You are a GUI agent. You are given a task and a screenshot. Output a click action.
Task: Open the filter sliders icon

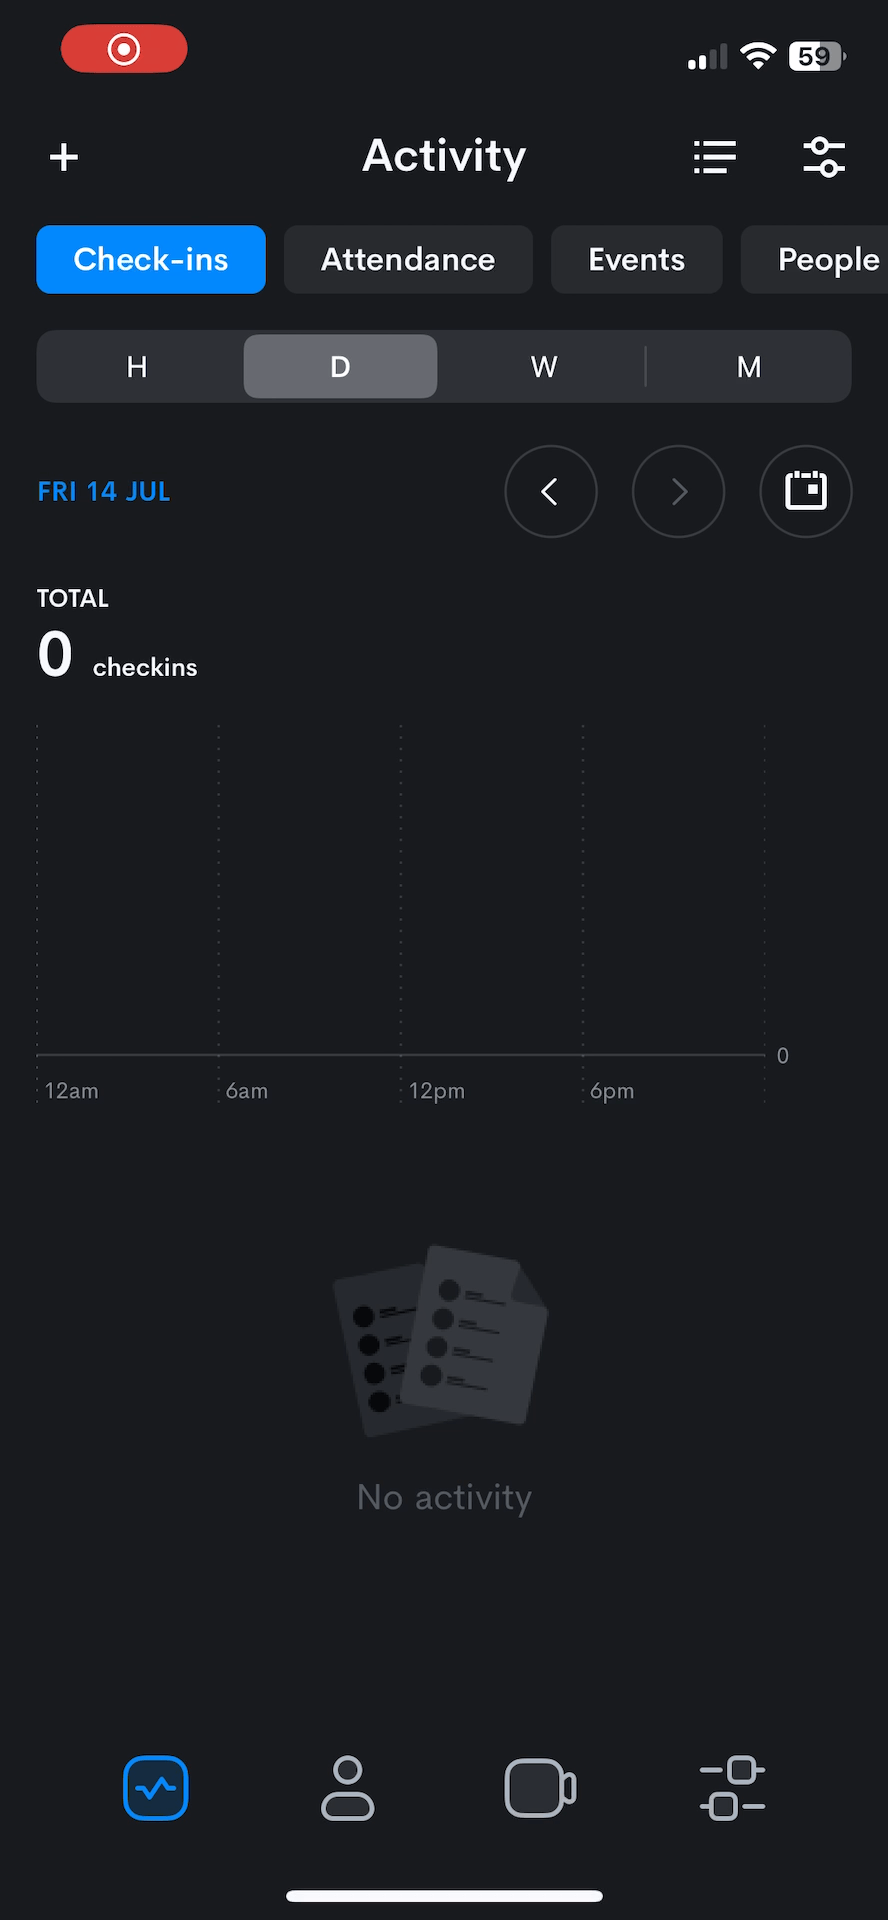[x=824, y=157]
